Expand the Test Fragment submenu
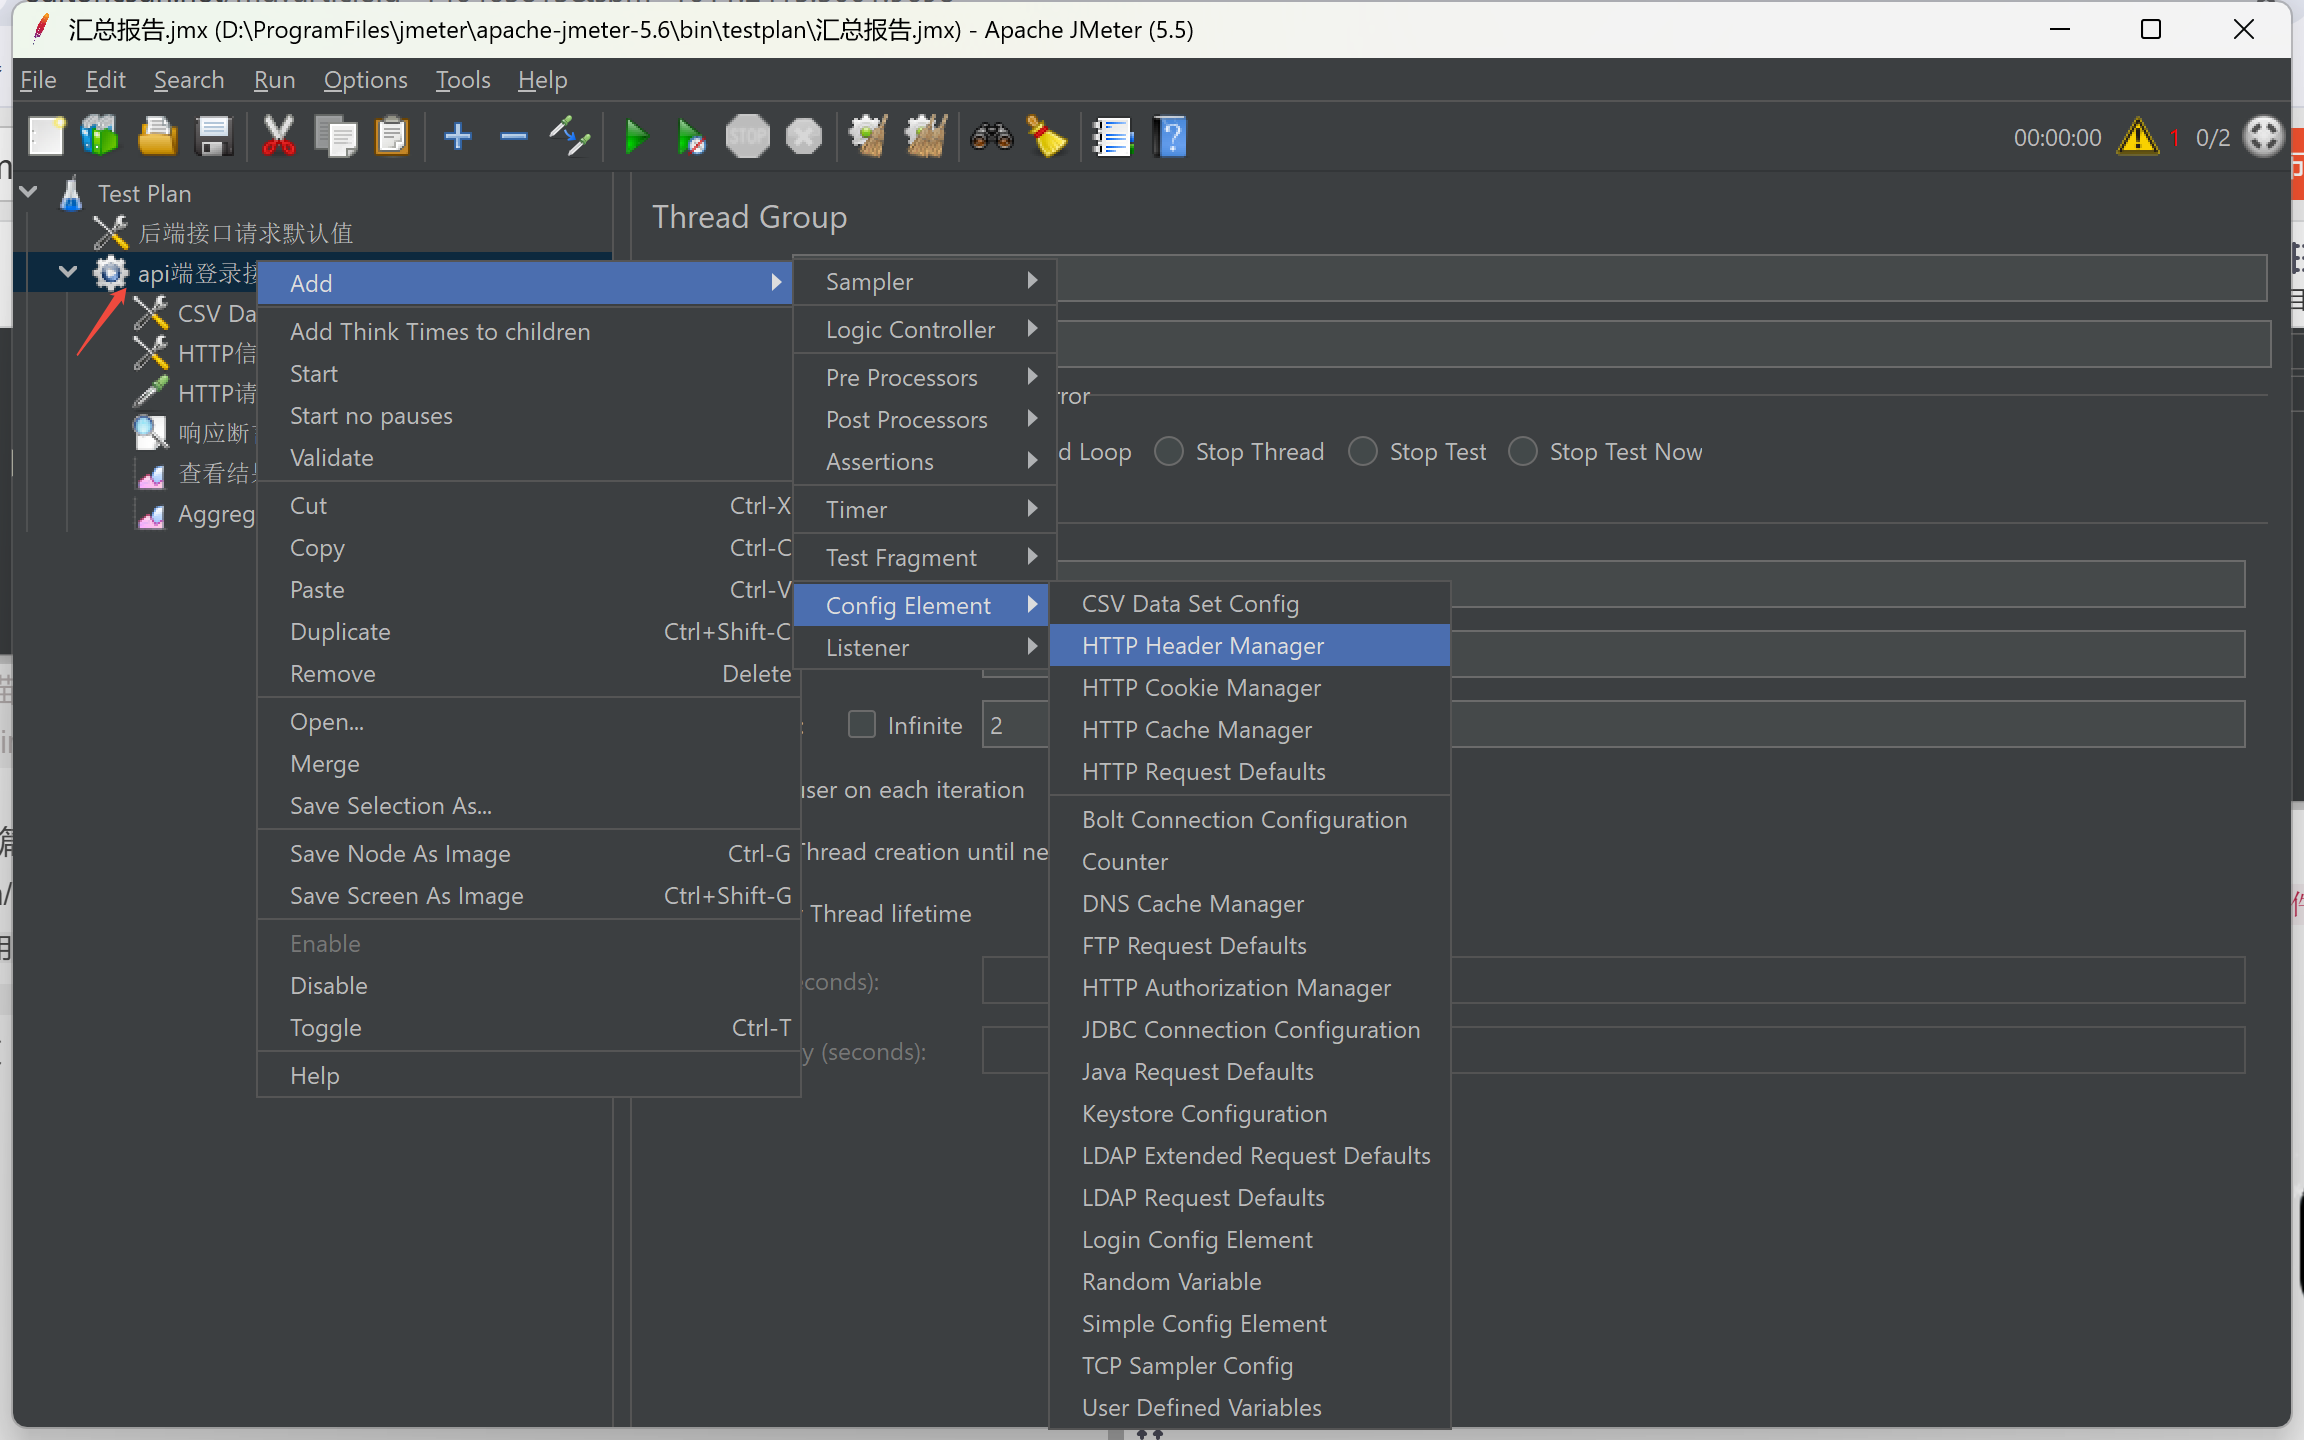This screenshot has width=2304, height=1440. [x=925, y=558]
